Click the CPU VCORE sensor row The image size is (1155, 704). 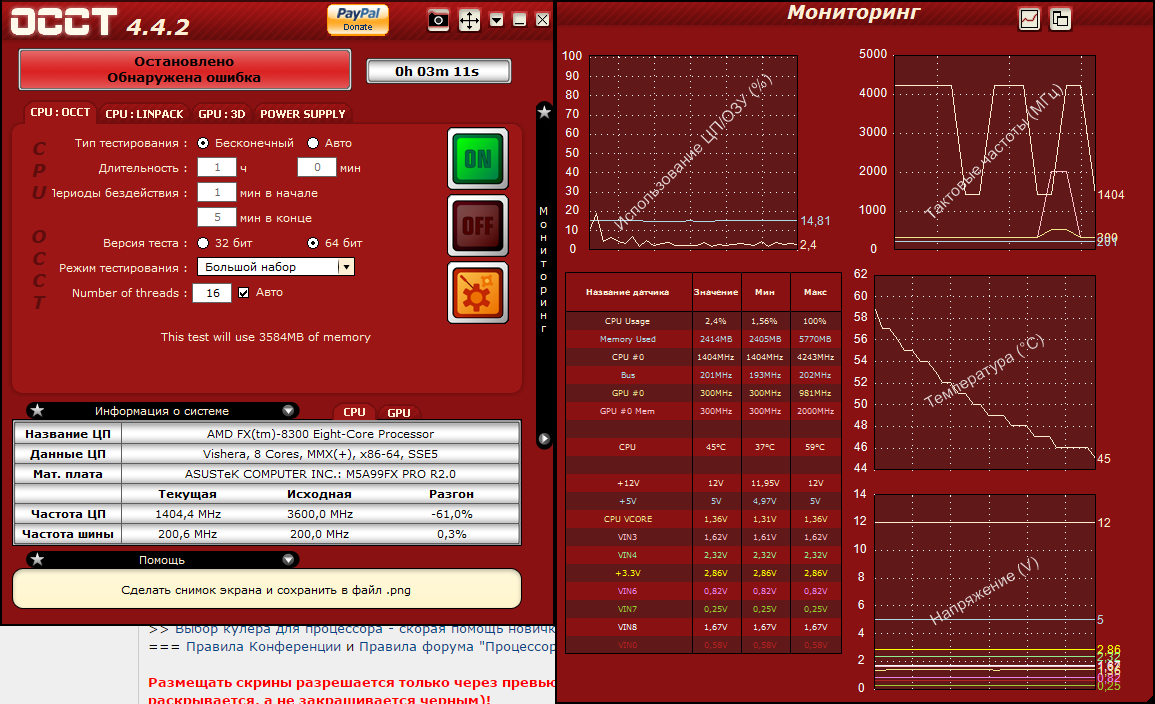[x=703, y=519]
